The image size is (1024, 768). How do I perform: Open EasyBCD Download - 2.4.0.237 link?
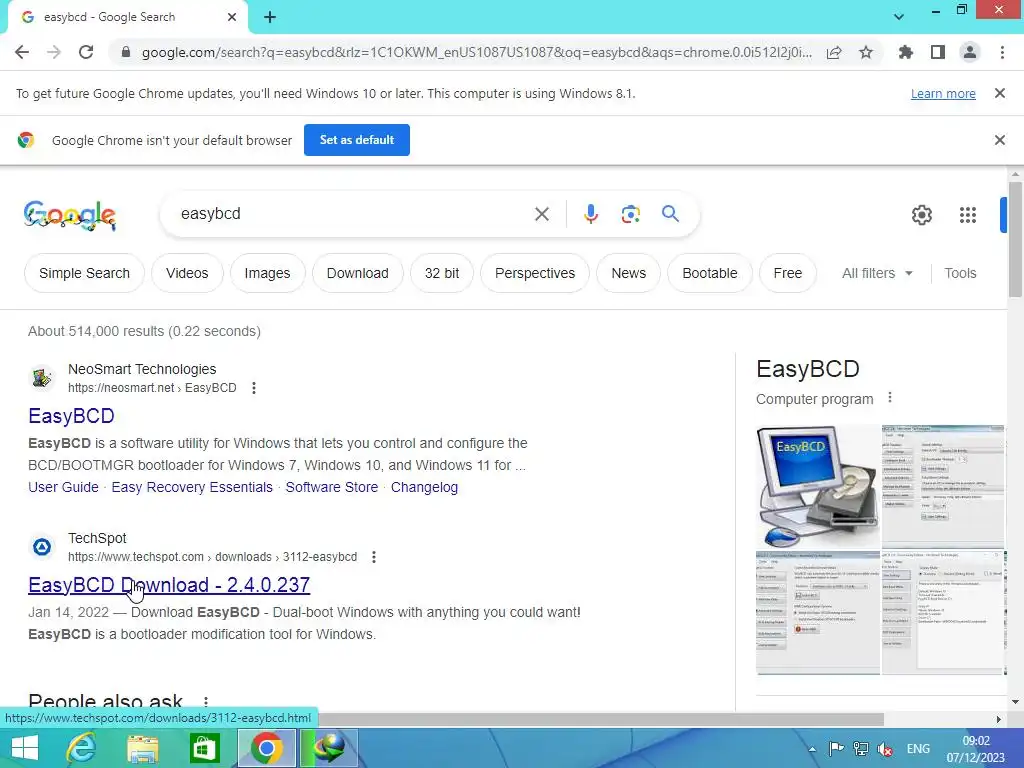pos(169,584)
